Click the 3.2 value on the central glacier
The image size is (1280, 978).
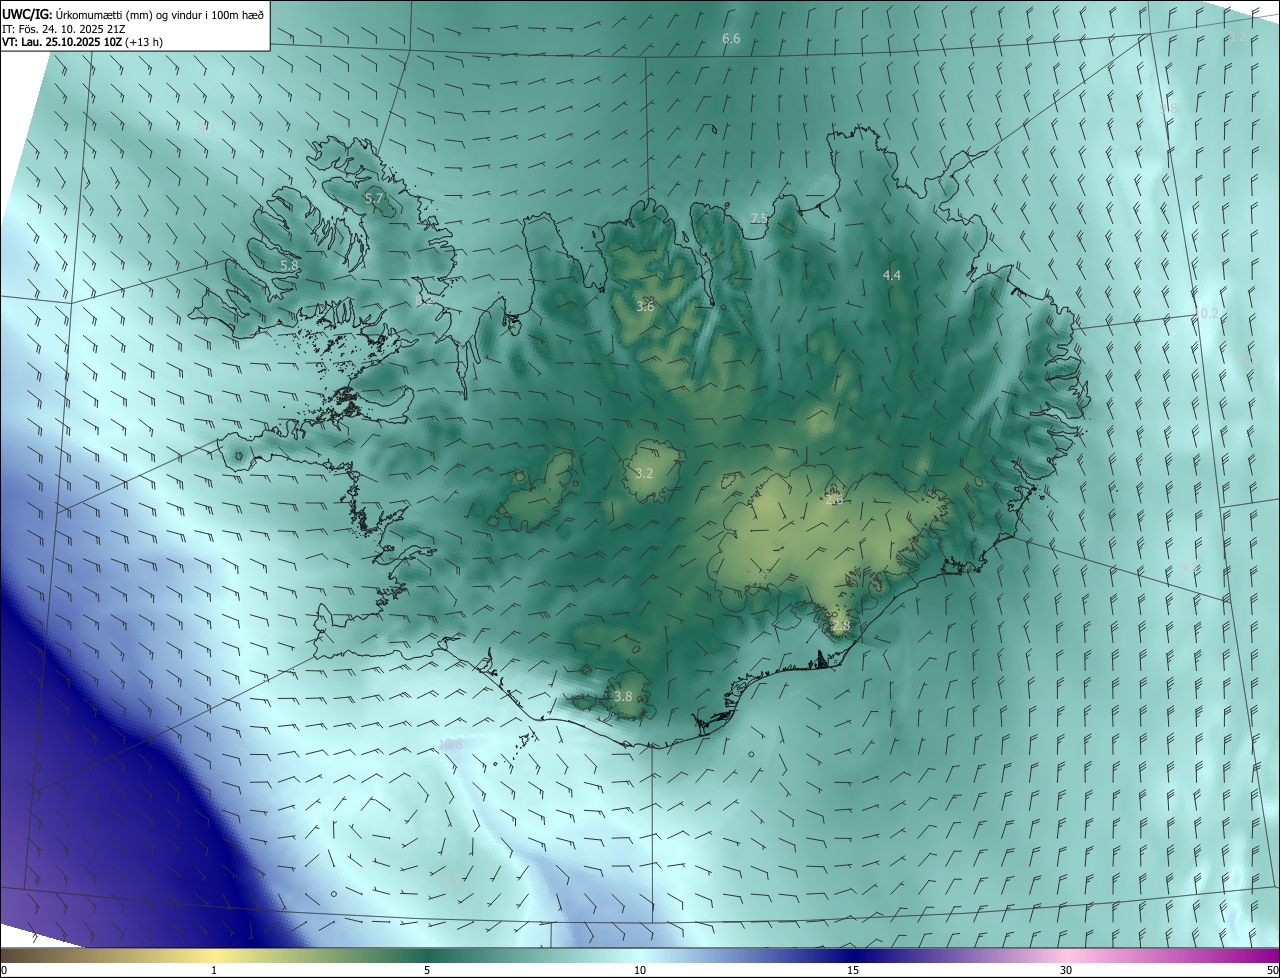coord(644,473)
